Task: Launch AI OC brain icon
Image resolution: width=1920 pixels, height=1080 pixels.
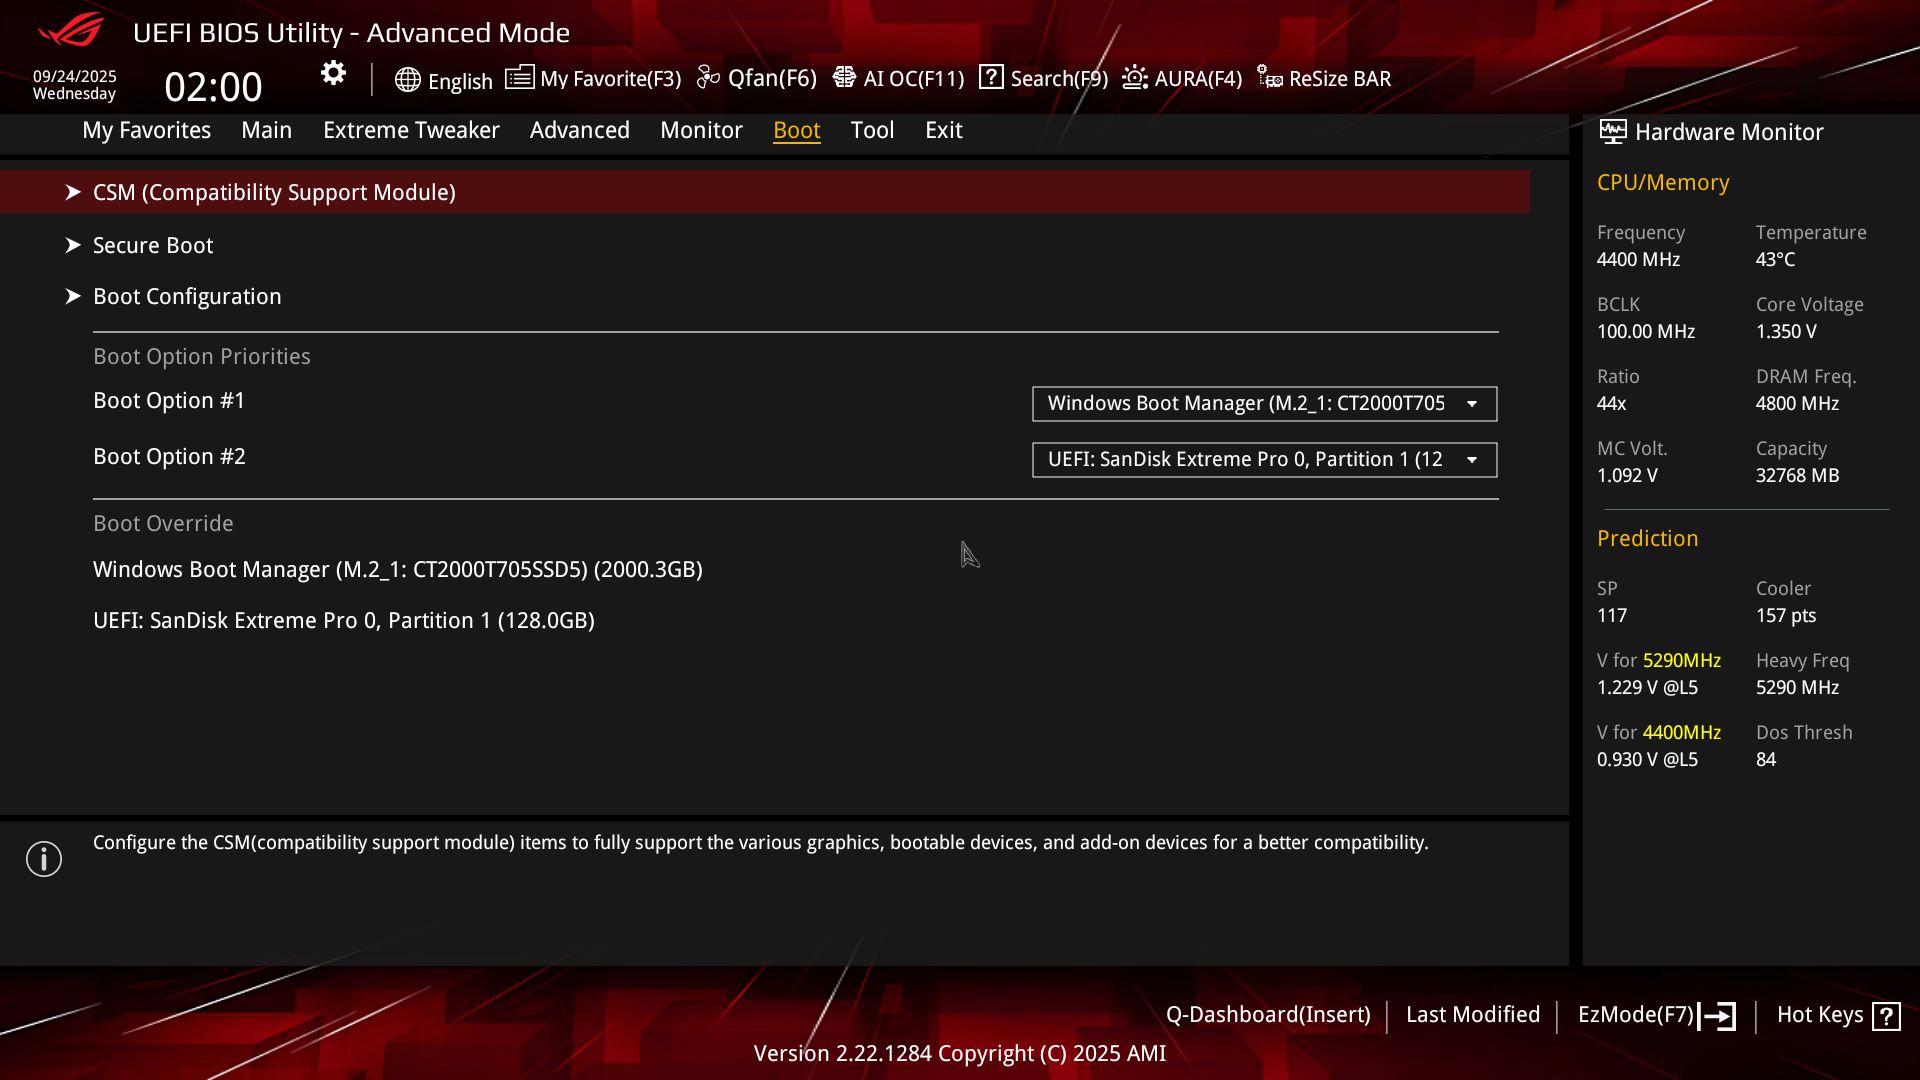Action: pos(844,78)
